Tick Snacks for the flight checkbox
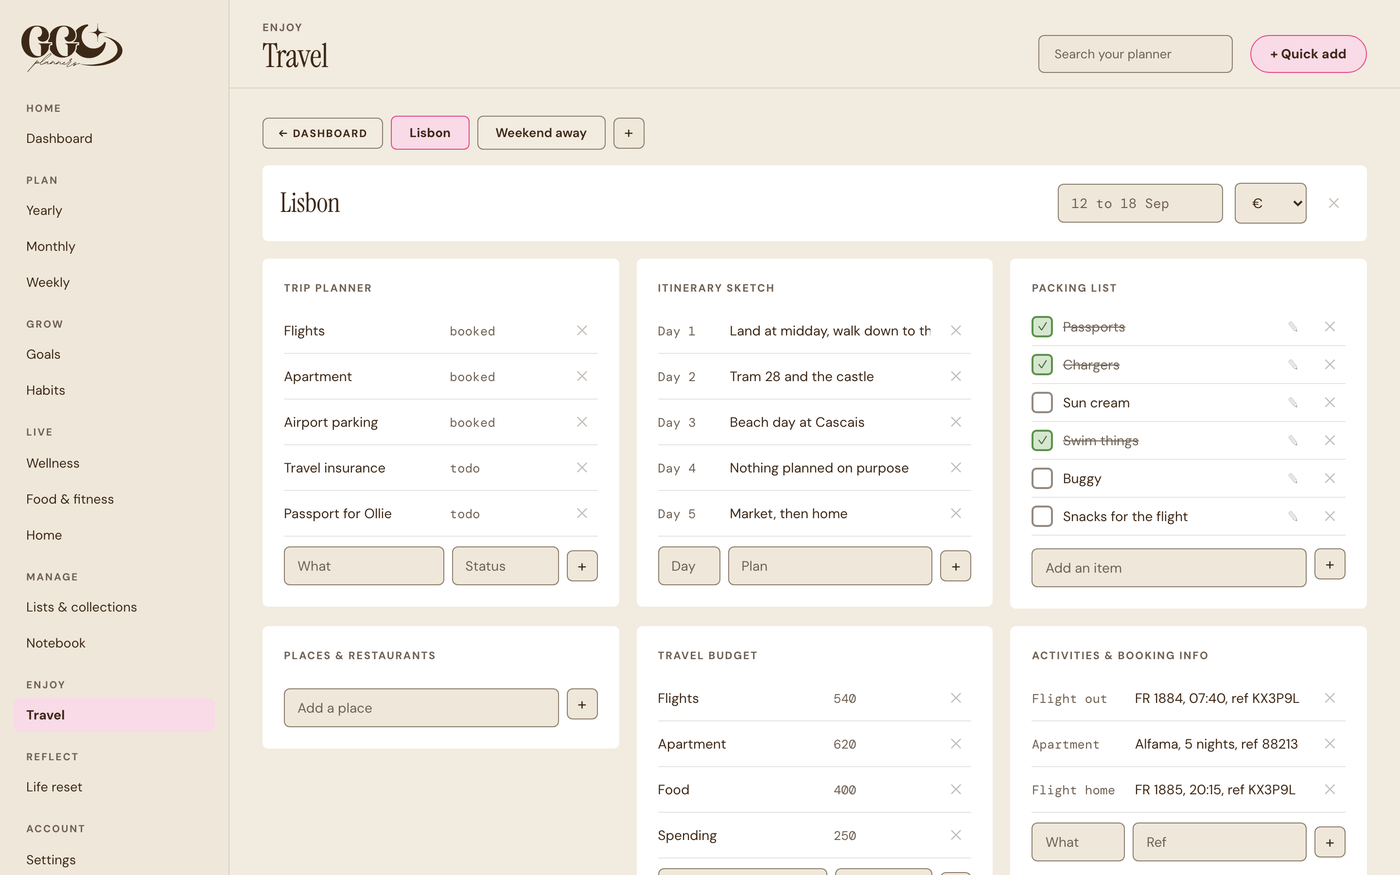Image resolution: width=1400 pixels, height=875 pixels. [x=1042, y=517]
